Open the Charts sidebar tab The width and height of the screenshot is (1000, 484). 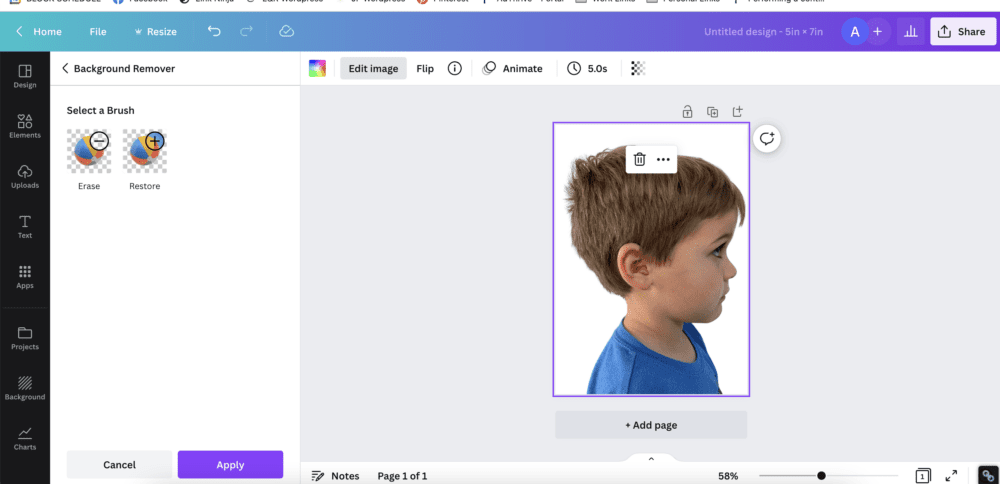[x=25, y=439]
